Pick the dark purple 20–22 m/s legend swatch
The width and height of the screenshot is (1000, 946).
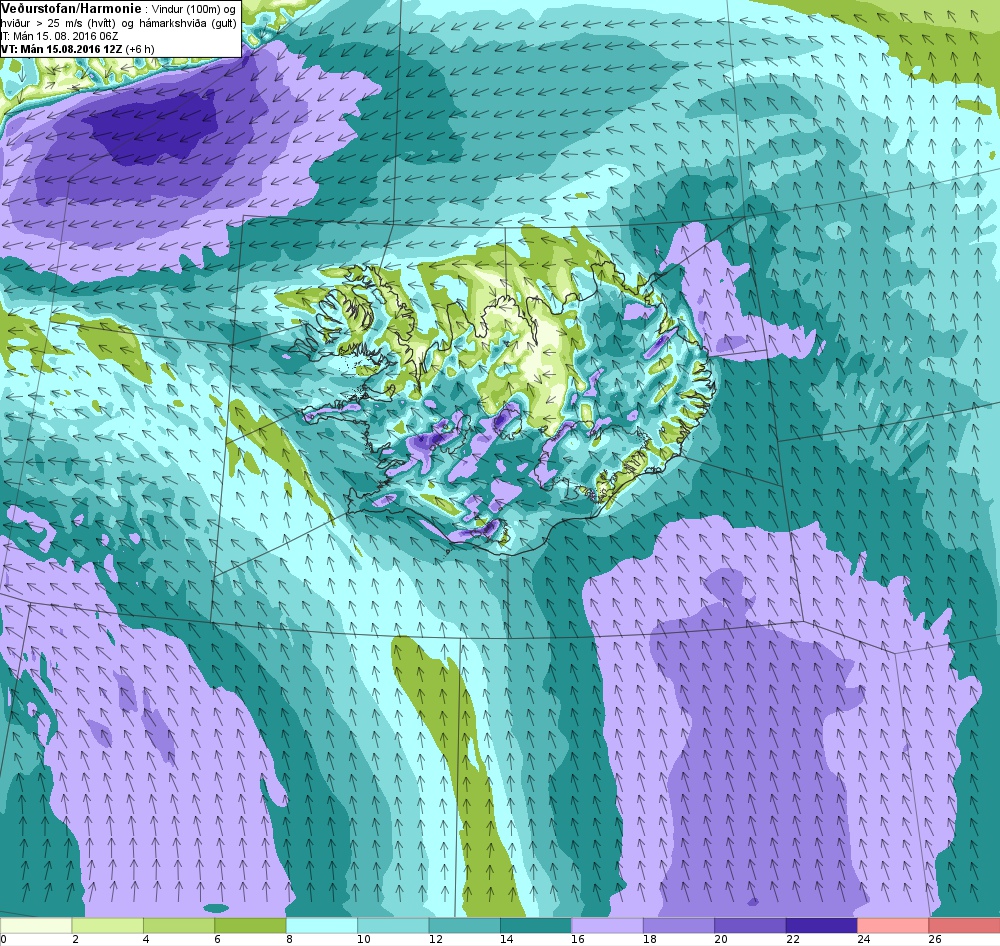coord(750,926)
